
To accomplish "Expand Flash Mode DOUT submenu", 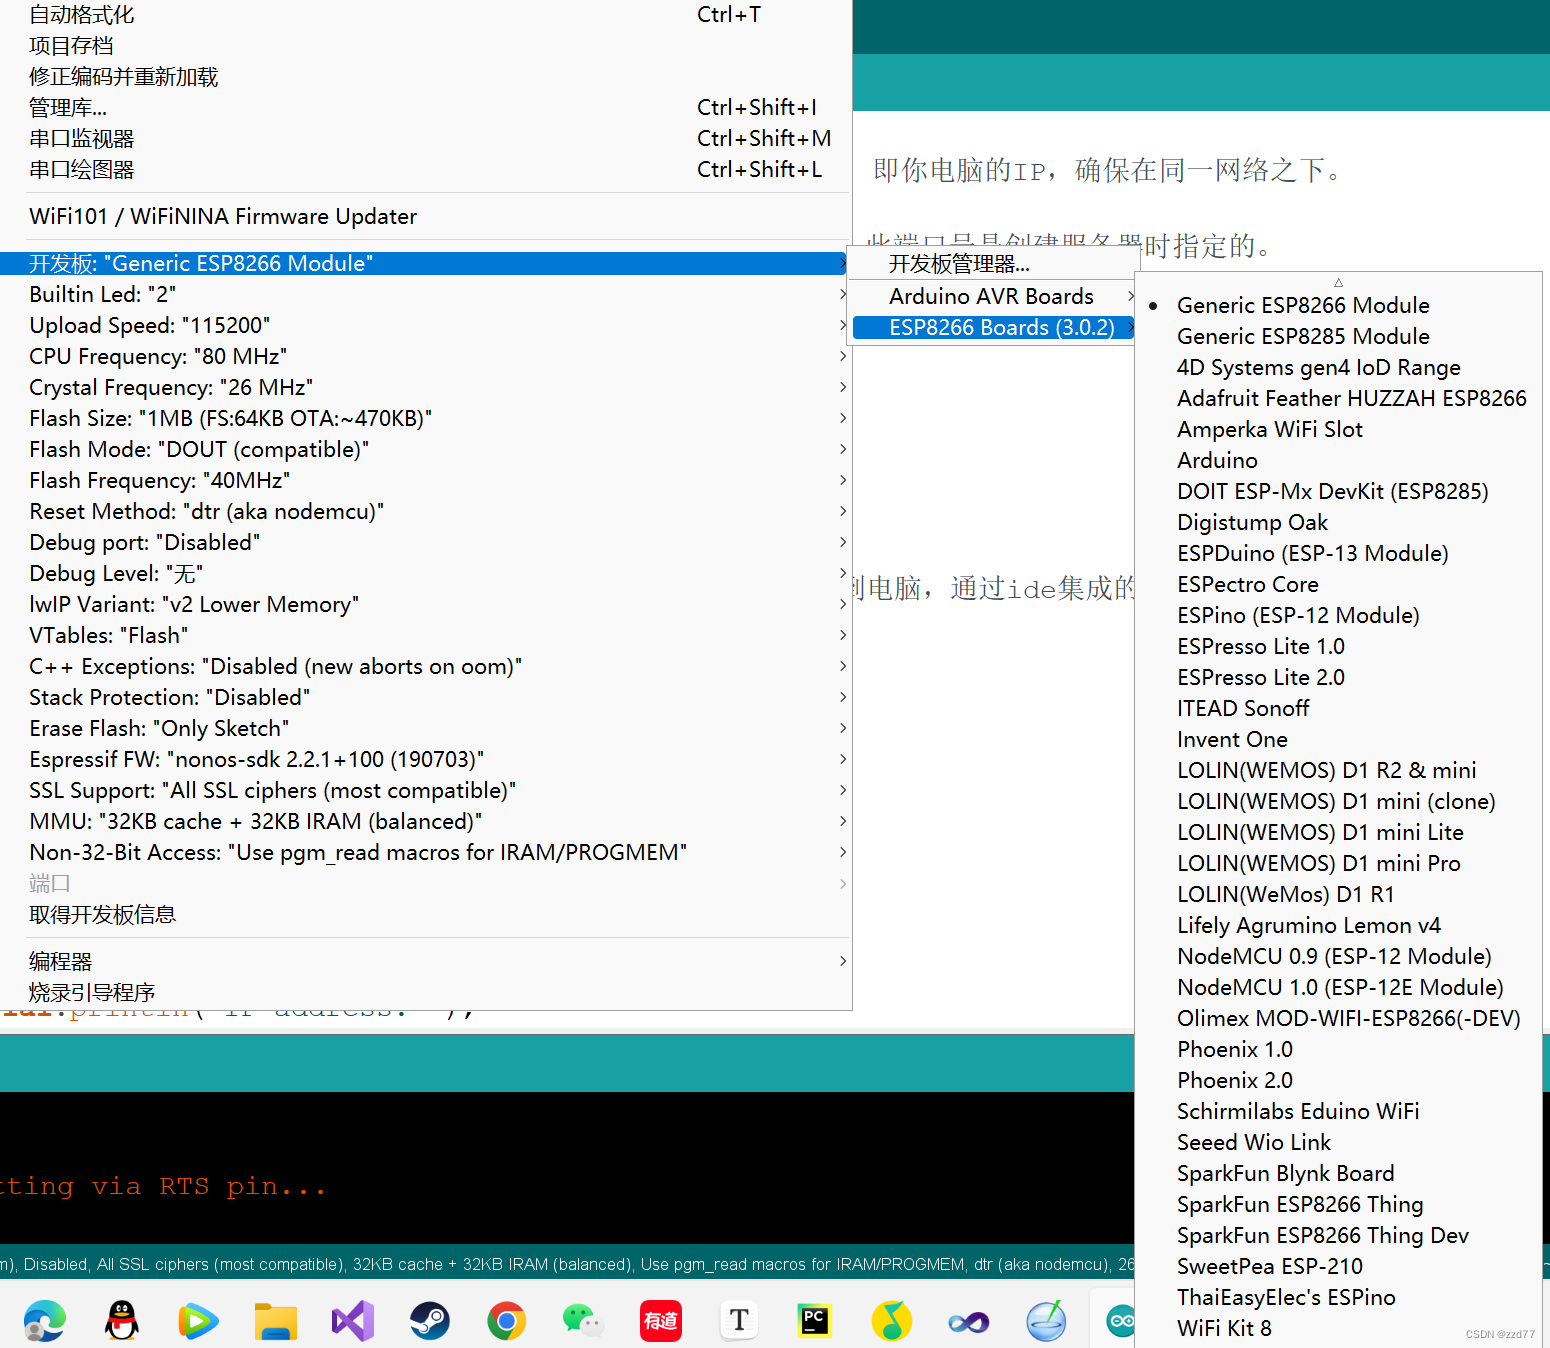I will [x=425, y=449].
